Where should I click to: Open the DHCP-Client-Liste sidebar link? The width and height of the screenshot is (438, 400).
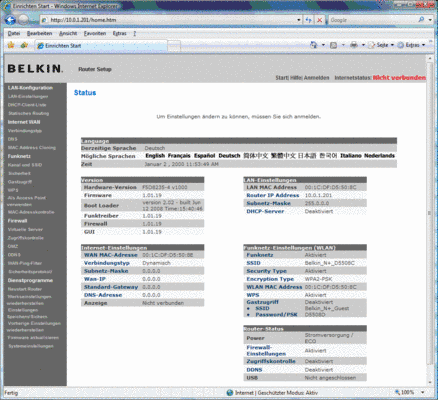tap(27, 105)
